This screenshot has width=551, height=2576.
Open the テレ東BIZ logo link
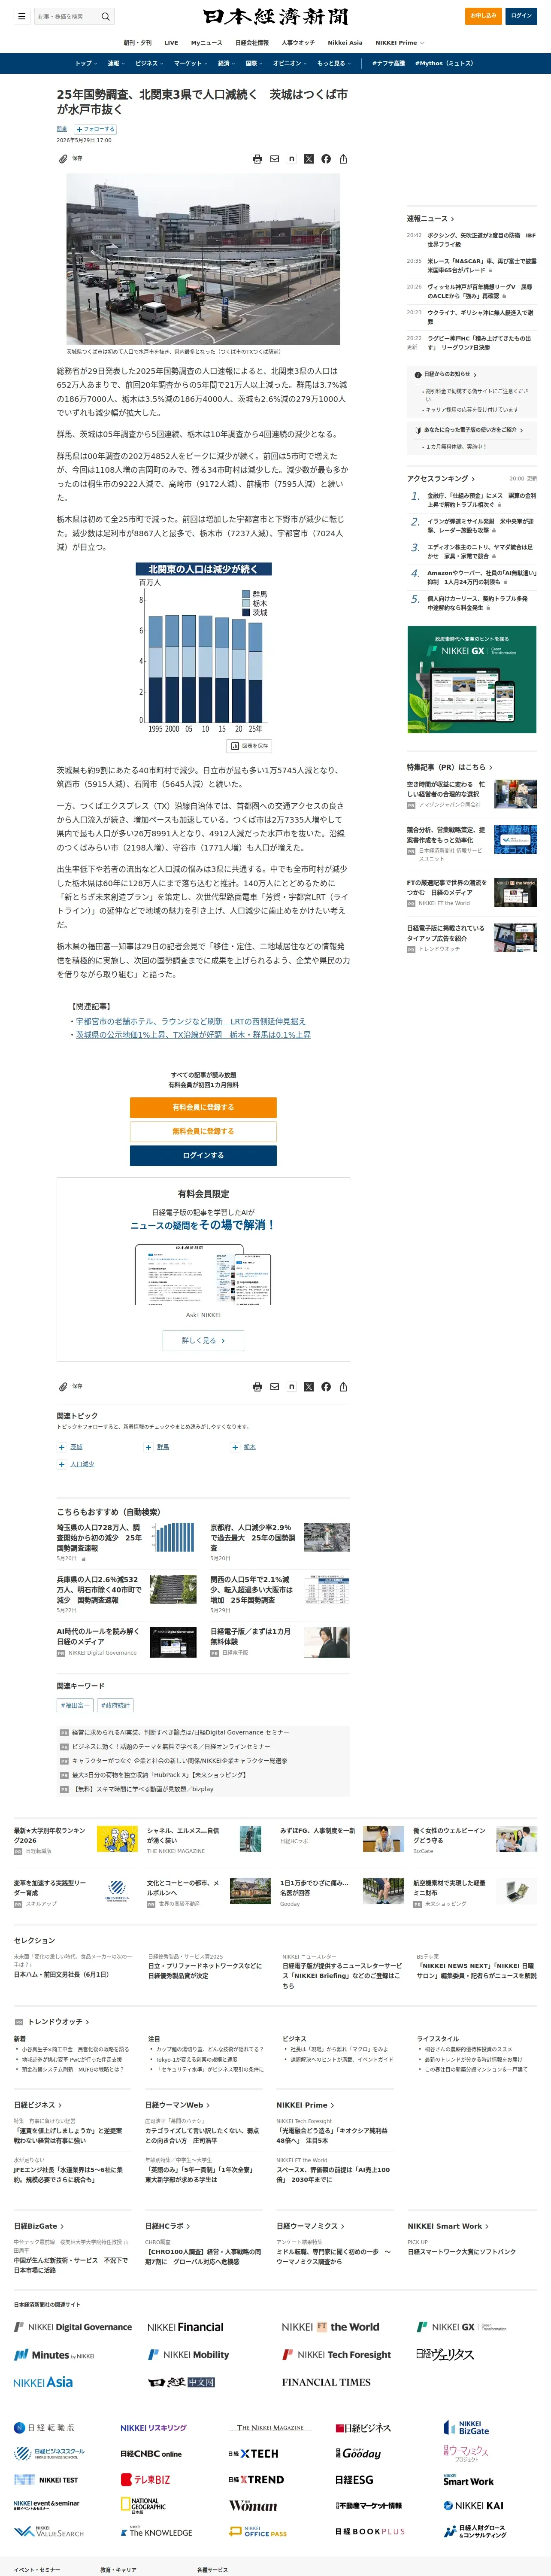click(x=145, y=2479)
